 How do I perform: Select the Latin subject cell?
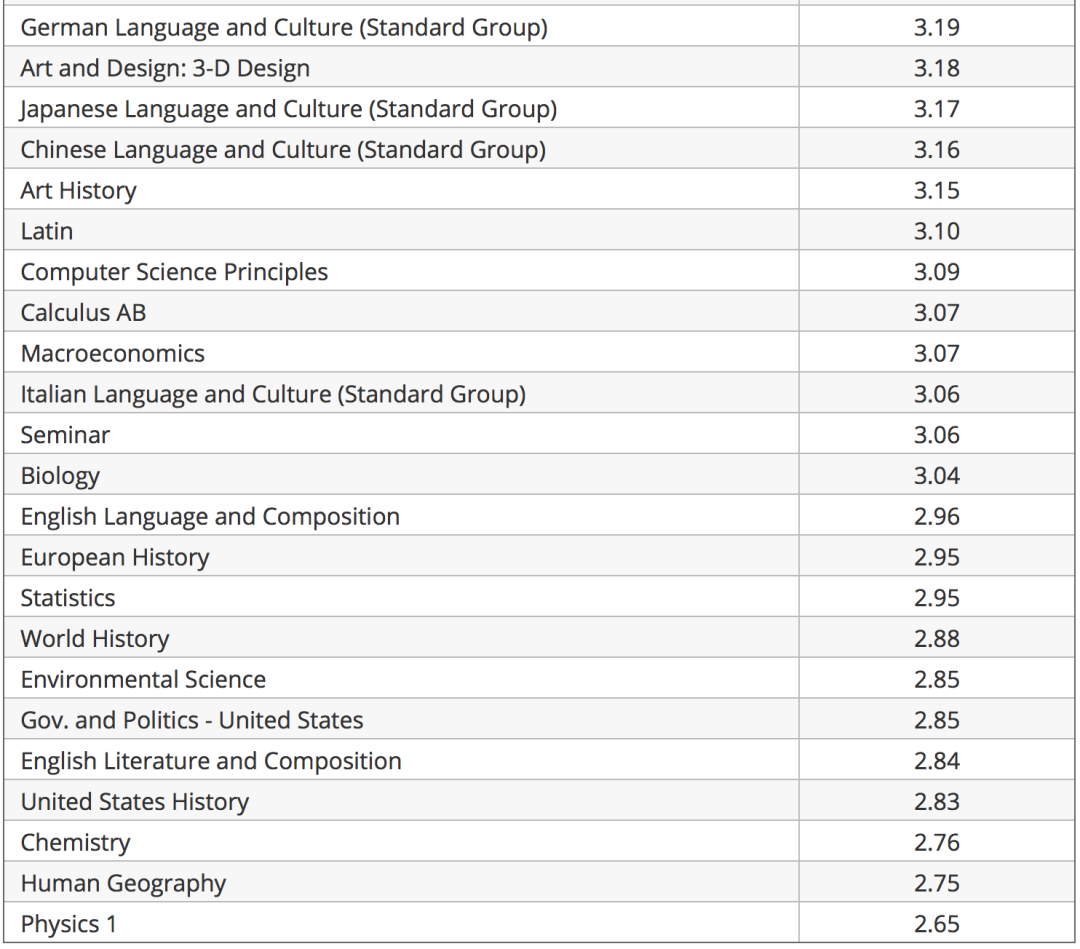tap(47, 232)
